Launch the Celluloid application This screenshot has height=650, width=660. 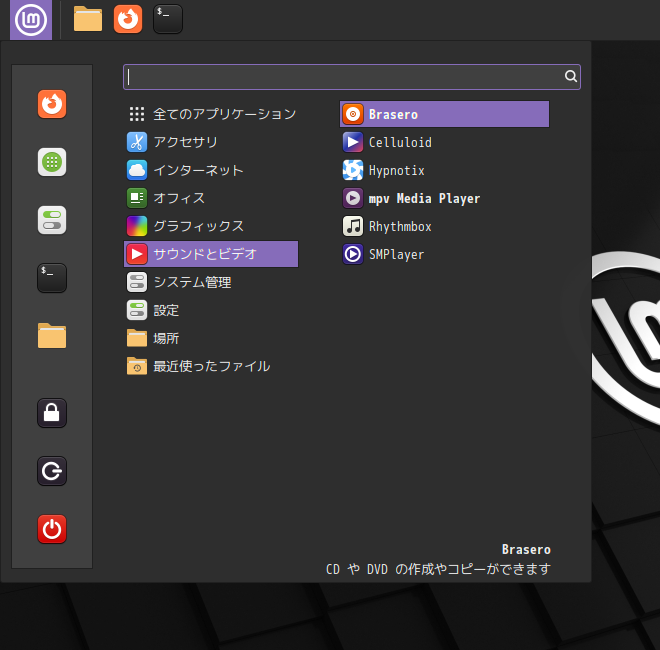[x=444, y=142]
